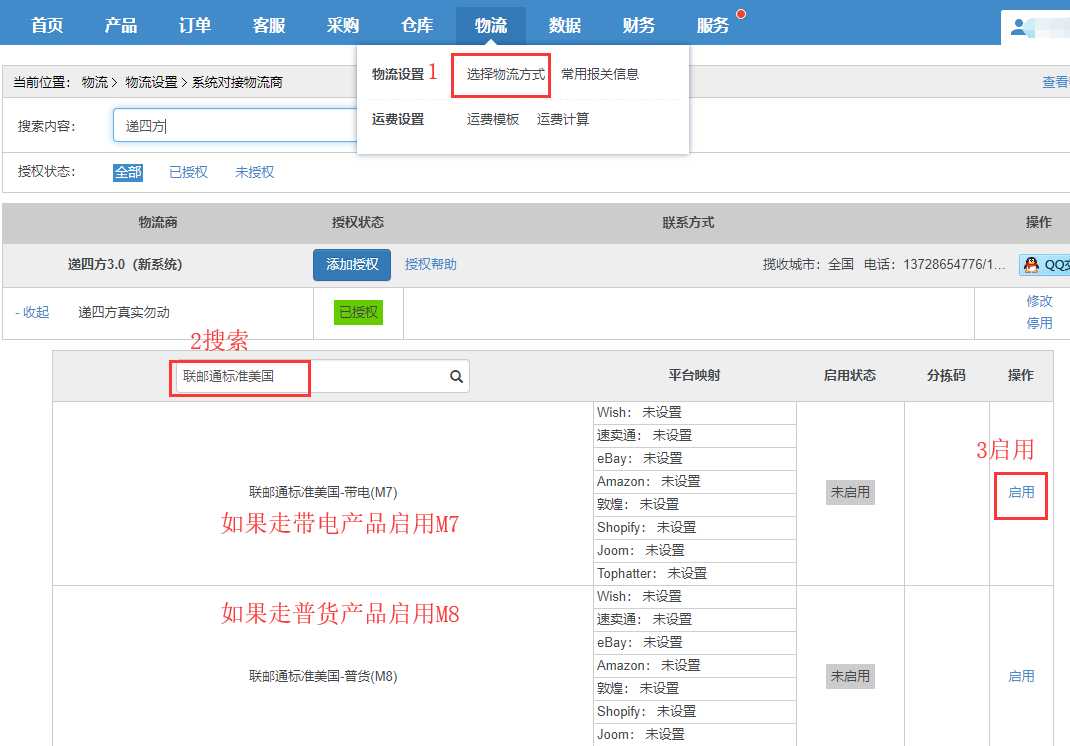1070x746 pixels.
Task: Open the 仓库 navigation tab
Action: coord(417,25)
